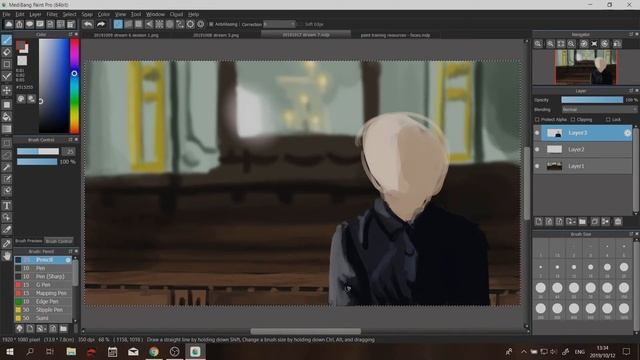The height and width of the screenshot is (360, 640).
Task: Hide Layer2 visibility dot
Action: point(537,149)
